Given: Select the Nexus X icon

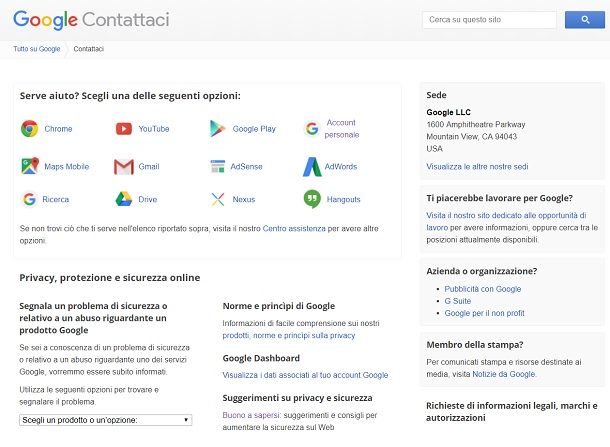Looking at the screenshot, I should (x=217, y=199).
